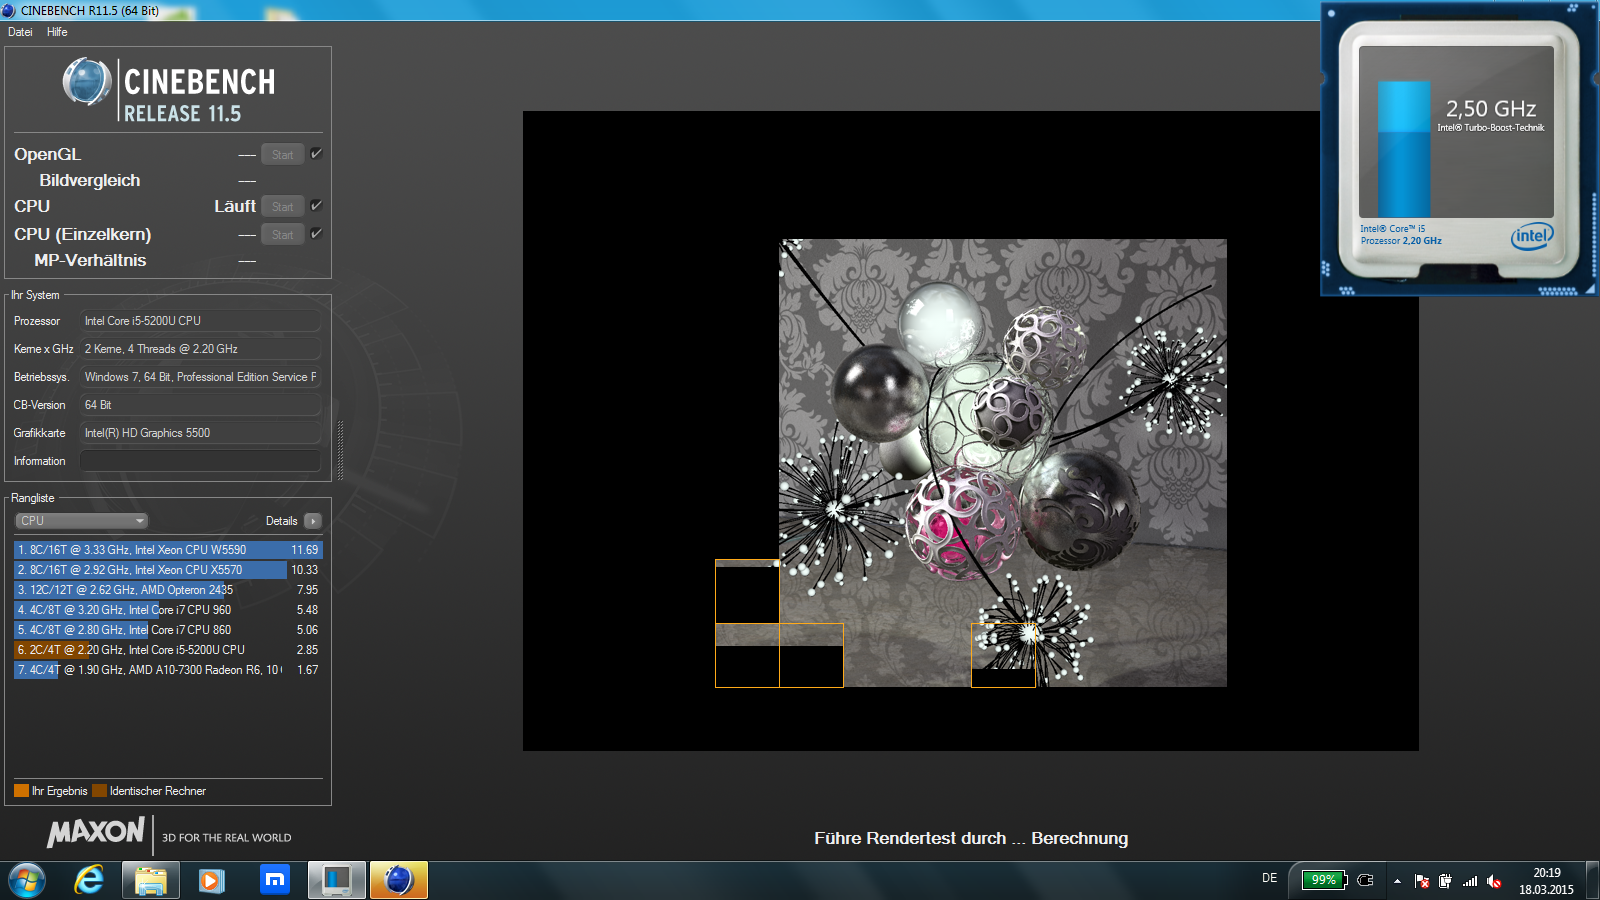Image resolution: width=1600 pixels, height=900 pixels.
Task: Click the MAXON logo
Action: click(x=96, y=832)
